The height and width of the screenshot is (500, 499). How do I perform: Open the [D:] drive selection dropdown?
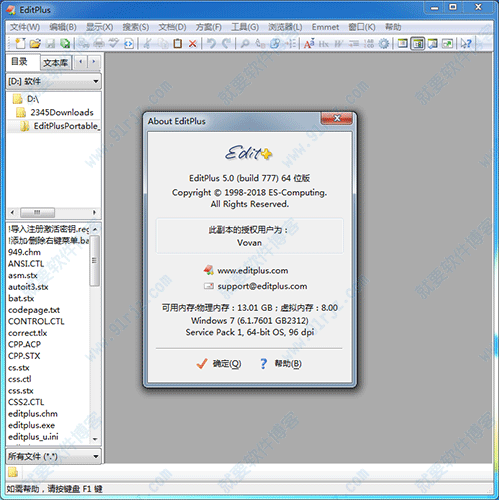(54, 81)
